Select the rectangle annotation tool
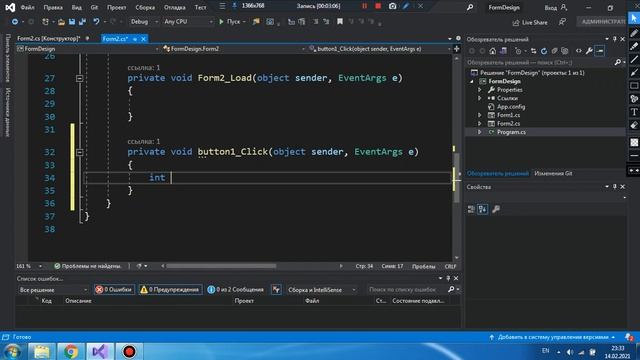 click(634, 86)
